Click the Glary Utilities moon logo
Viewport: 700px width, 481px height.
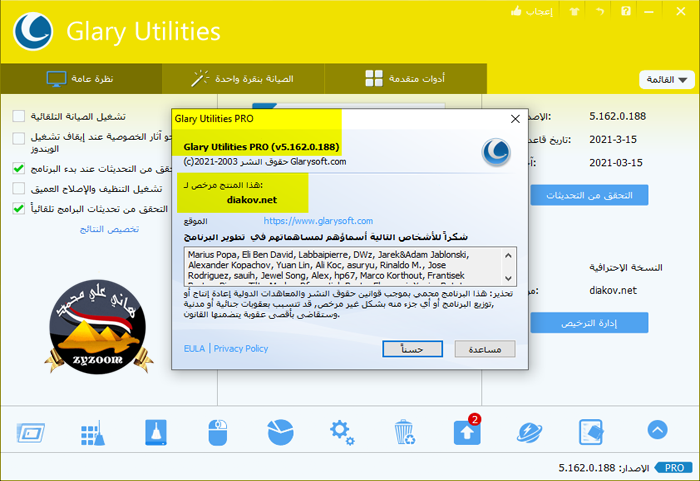(33, 31)
